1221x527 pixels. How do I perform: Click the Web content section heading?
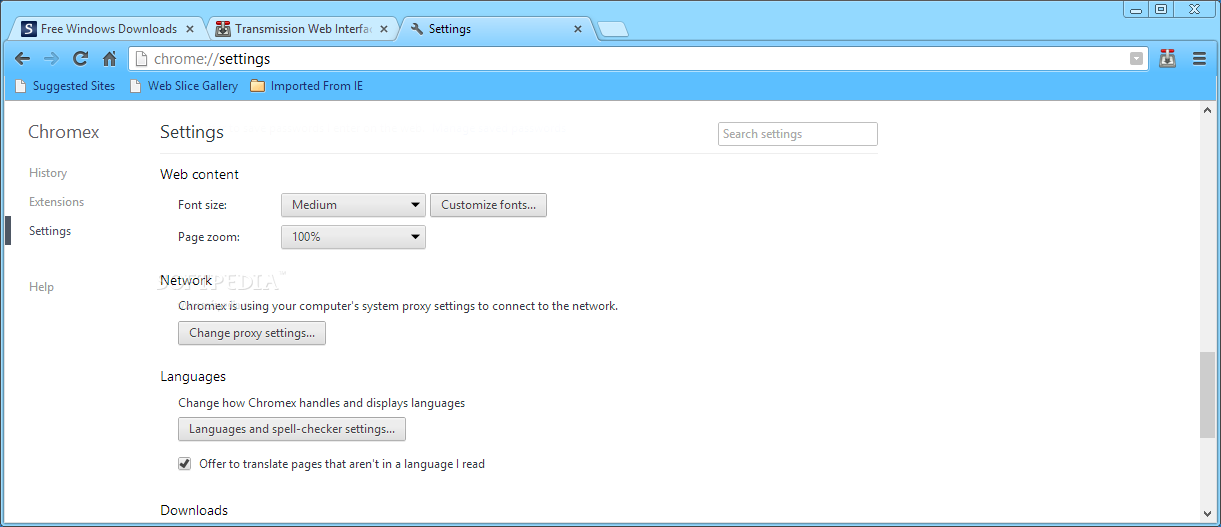[x=199, y=174]
